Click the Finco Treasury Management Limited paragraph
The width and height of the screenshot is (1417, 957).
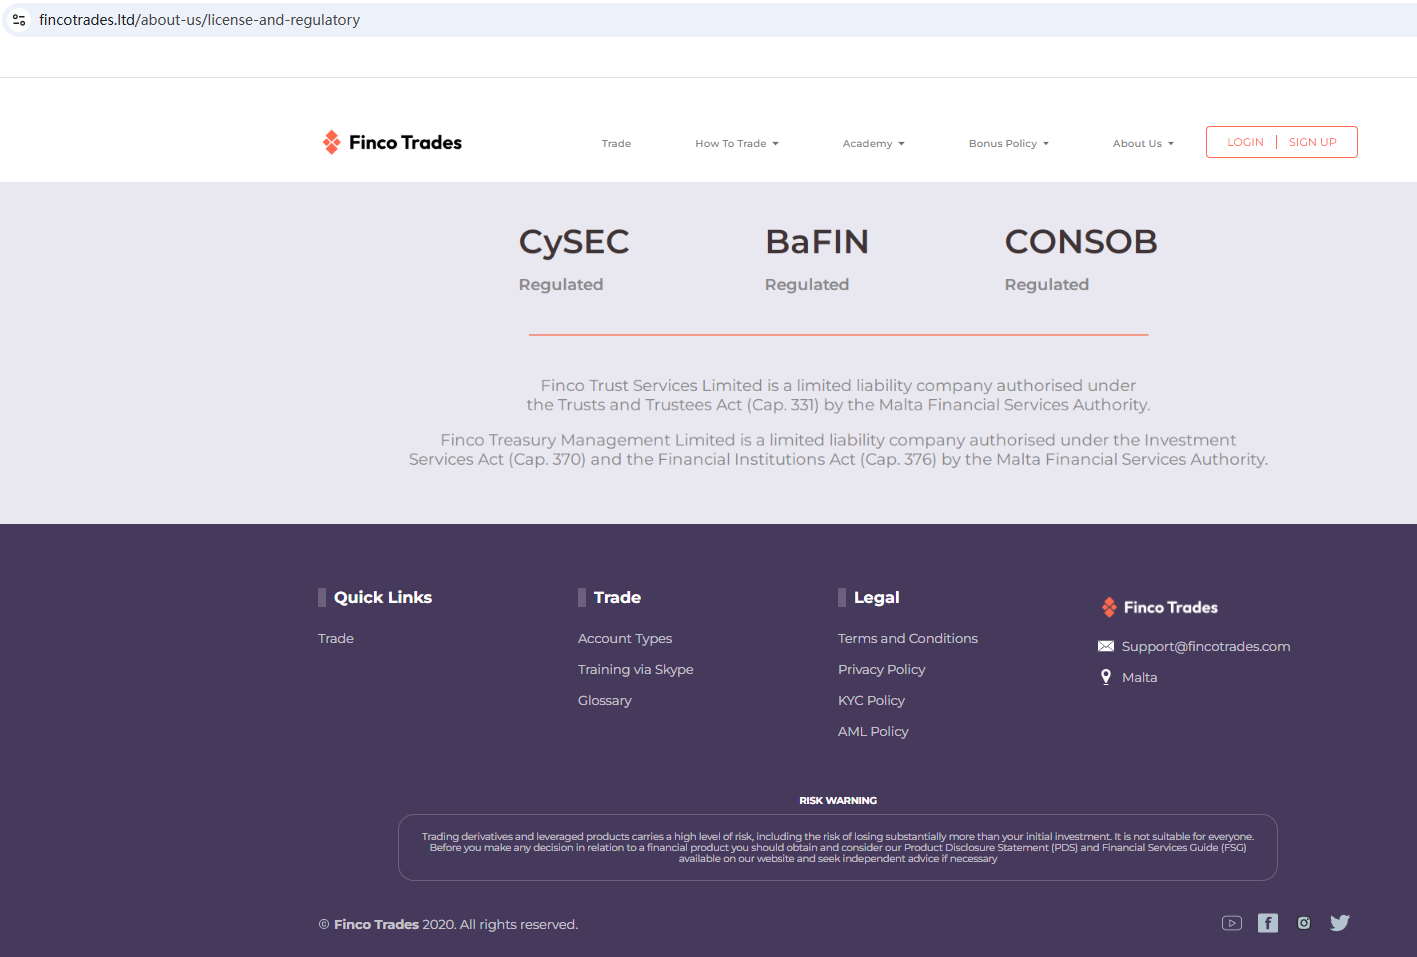838,449
